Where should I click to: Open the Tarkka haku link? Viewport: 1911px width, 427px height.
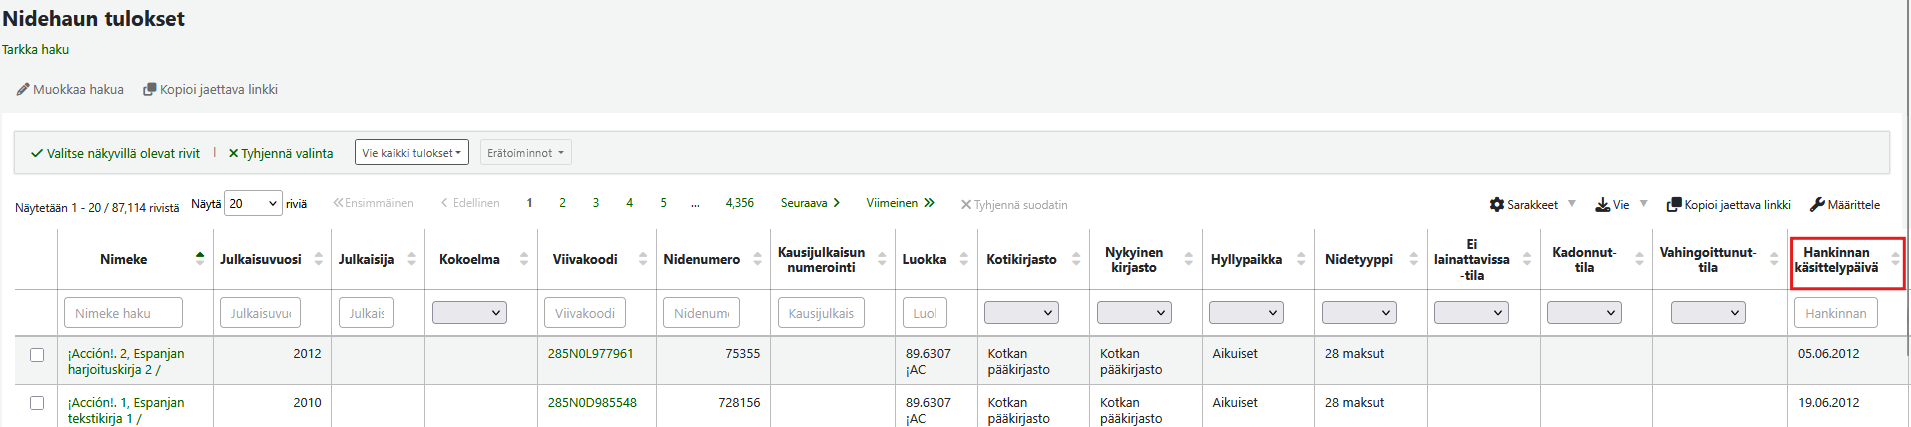point(36,49)
